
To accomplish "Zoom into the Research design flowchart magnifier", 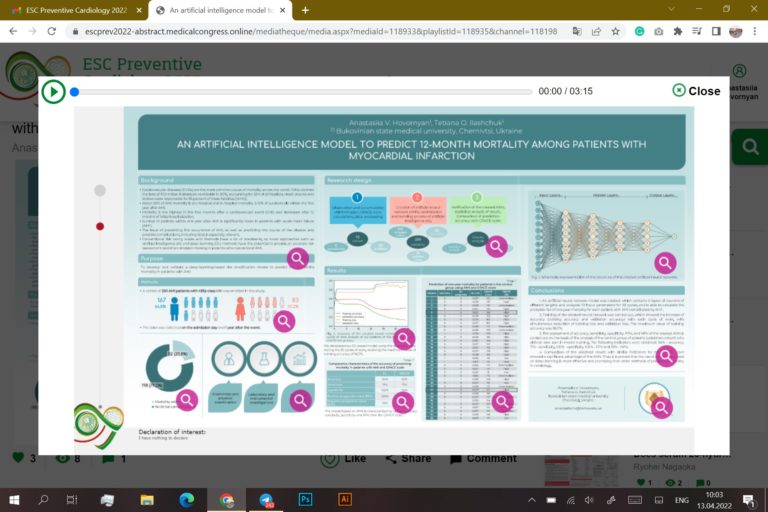I will click(496, 246).
